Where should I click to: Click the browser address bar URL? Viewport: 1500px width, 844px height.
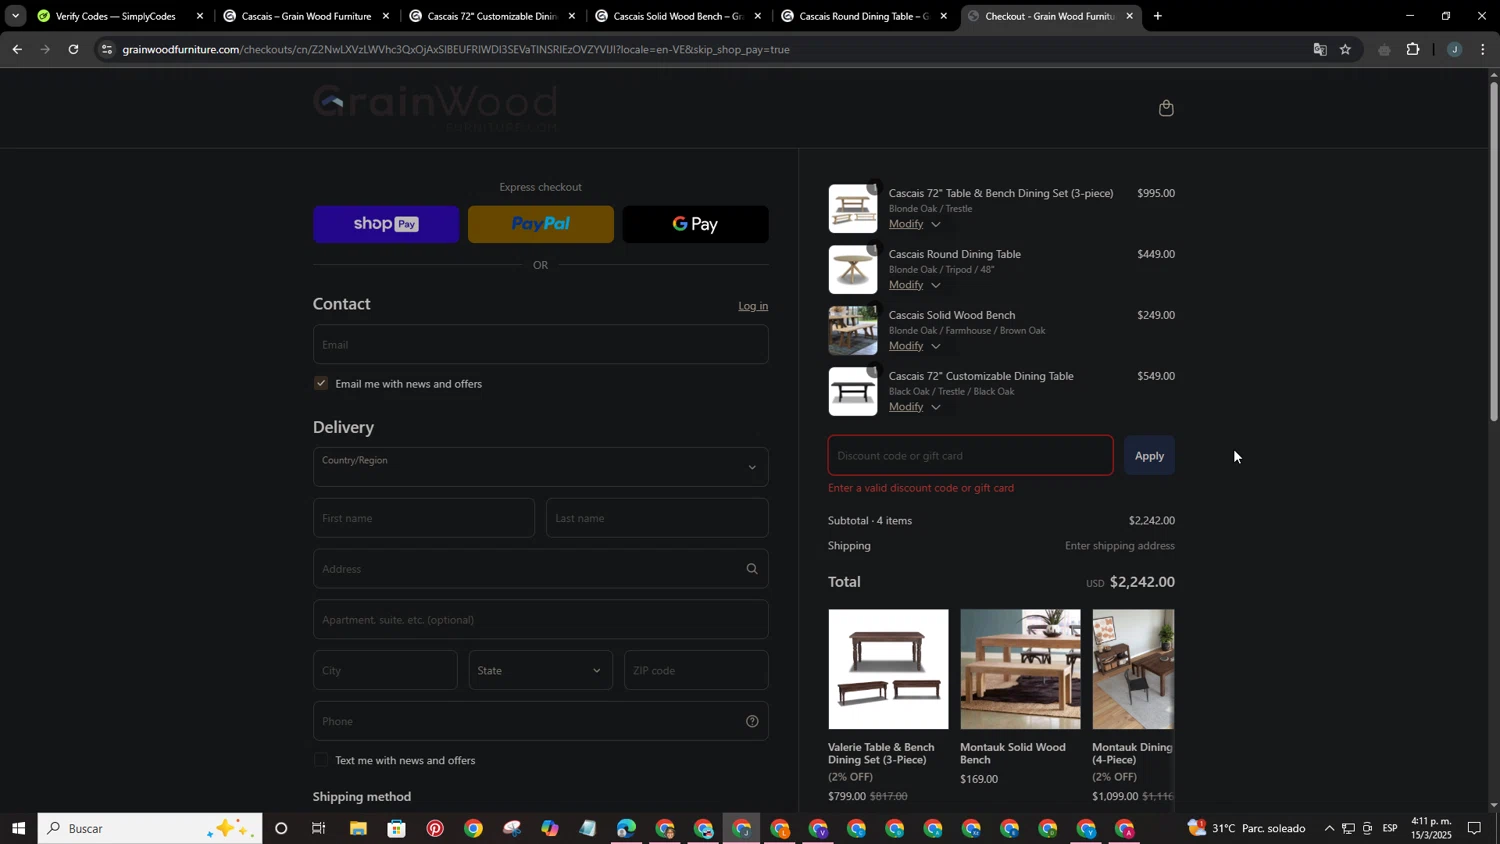pyautogui.click(x=456, y=50)
